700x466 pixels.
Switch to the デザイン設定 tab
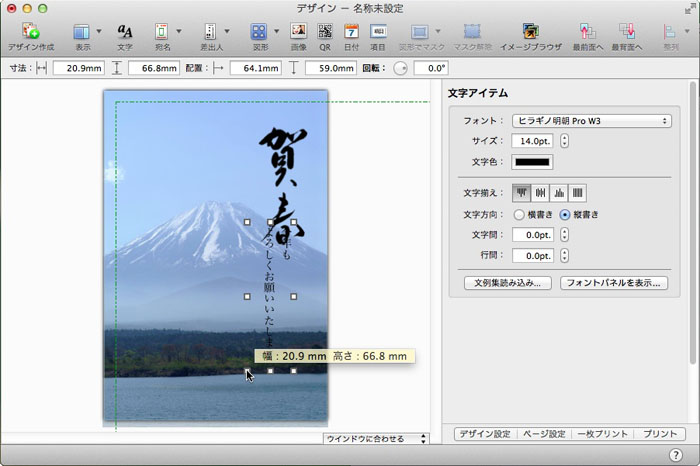[483, 434]
